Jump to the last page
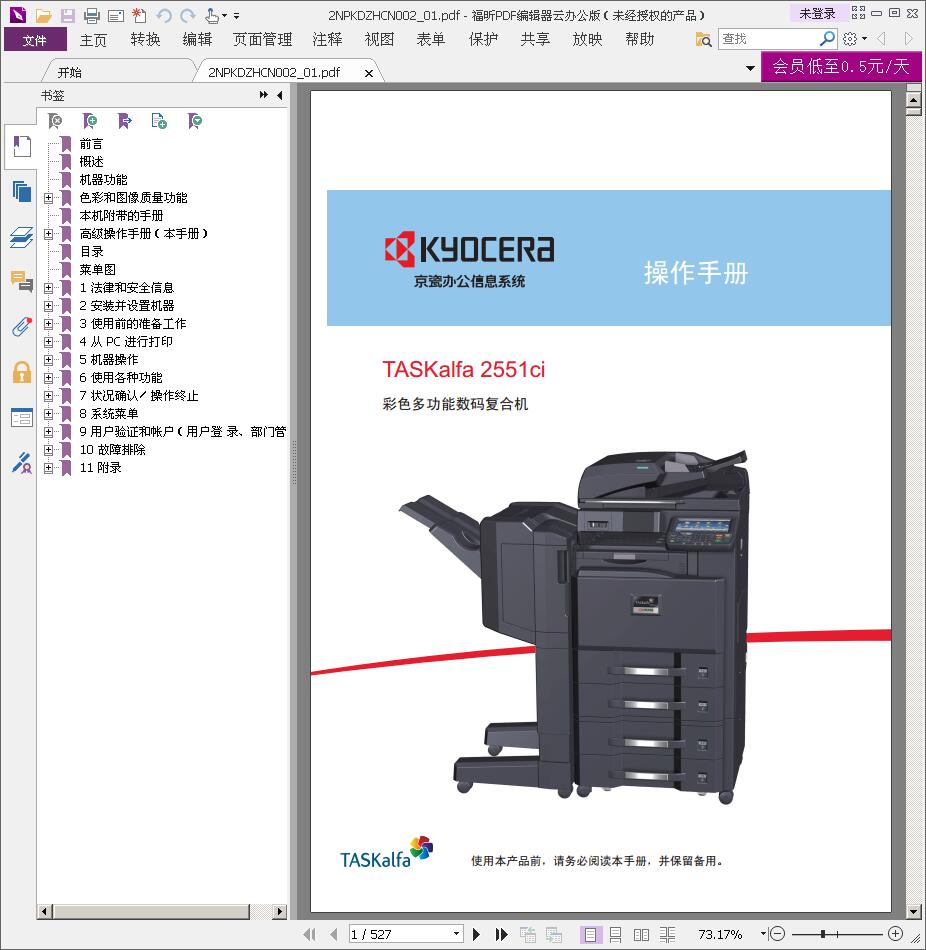The height and width of the screenshot is (950, 926). 501,934
